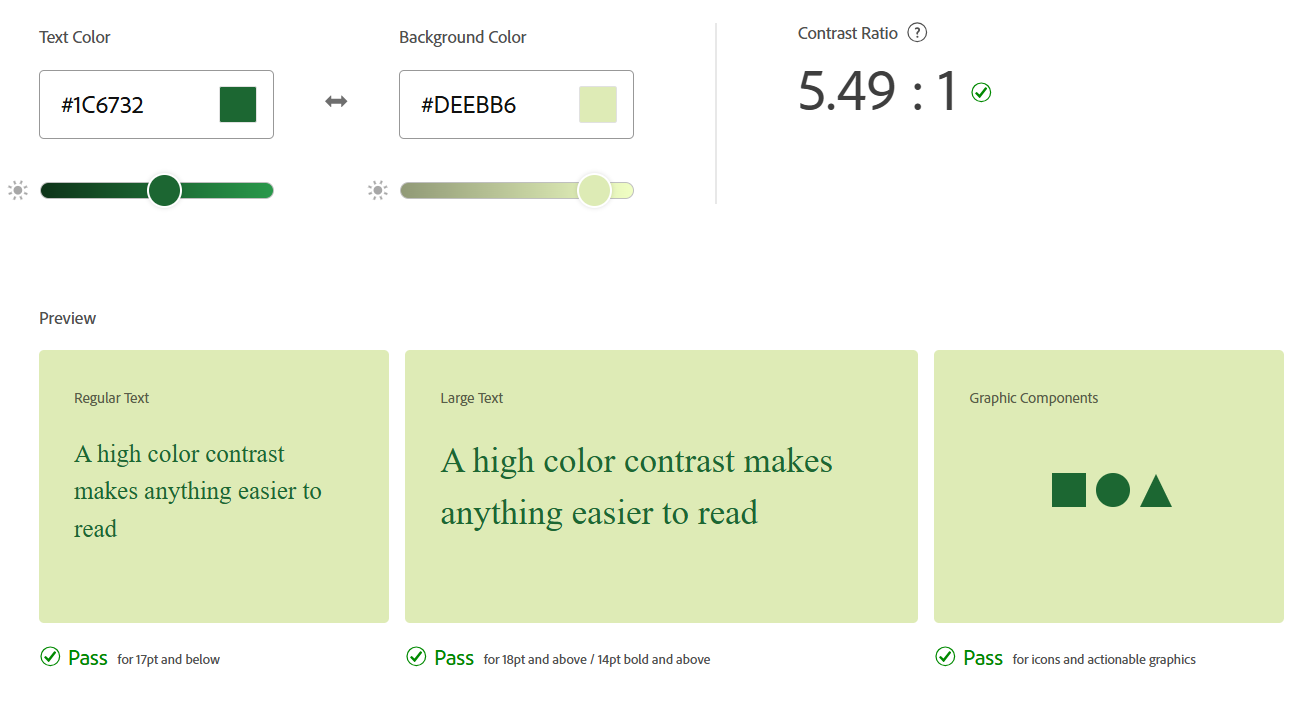The image size is (1316, 714).
Task: Click the triangle shape in Graphic Components
Action: pos(1156,492)
